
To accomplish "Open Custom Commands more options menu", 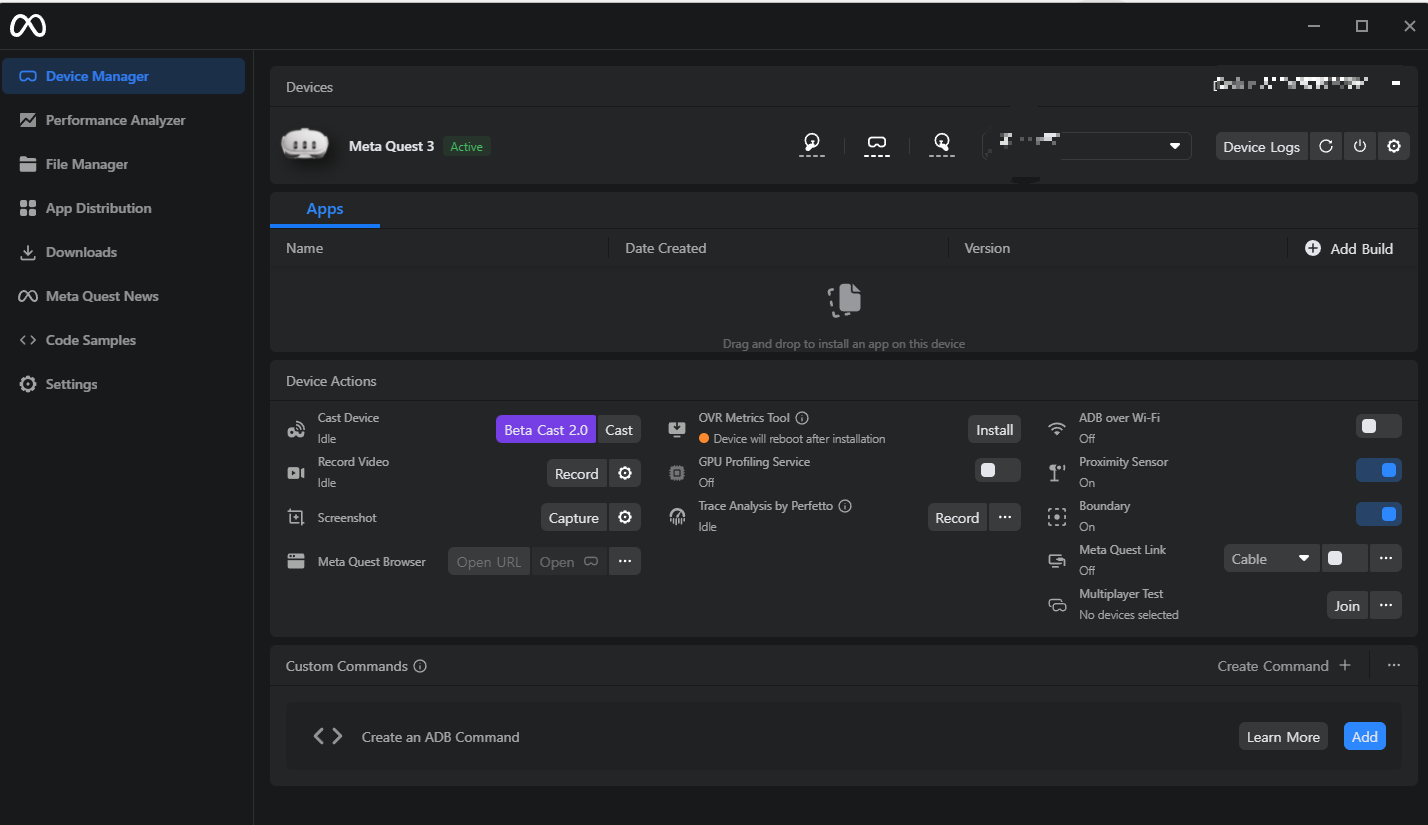I will click(x=1394, y=666).
